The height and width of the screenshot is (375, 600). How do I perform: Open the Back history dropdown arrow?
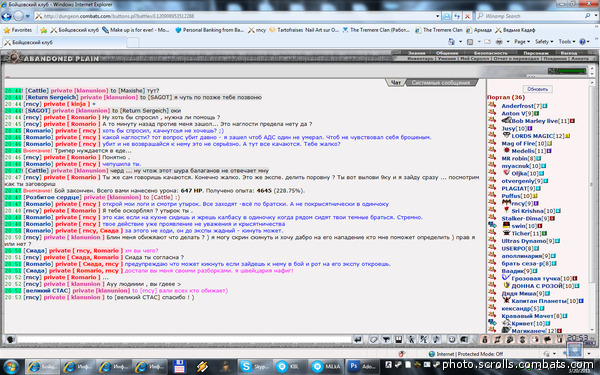pyautogui.click(x=28, y=16)
